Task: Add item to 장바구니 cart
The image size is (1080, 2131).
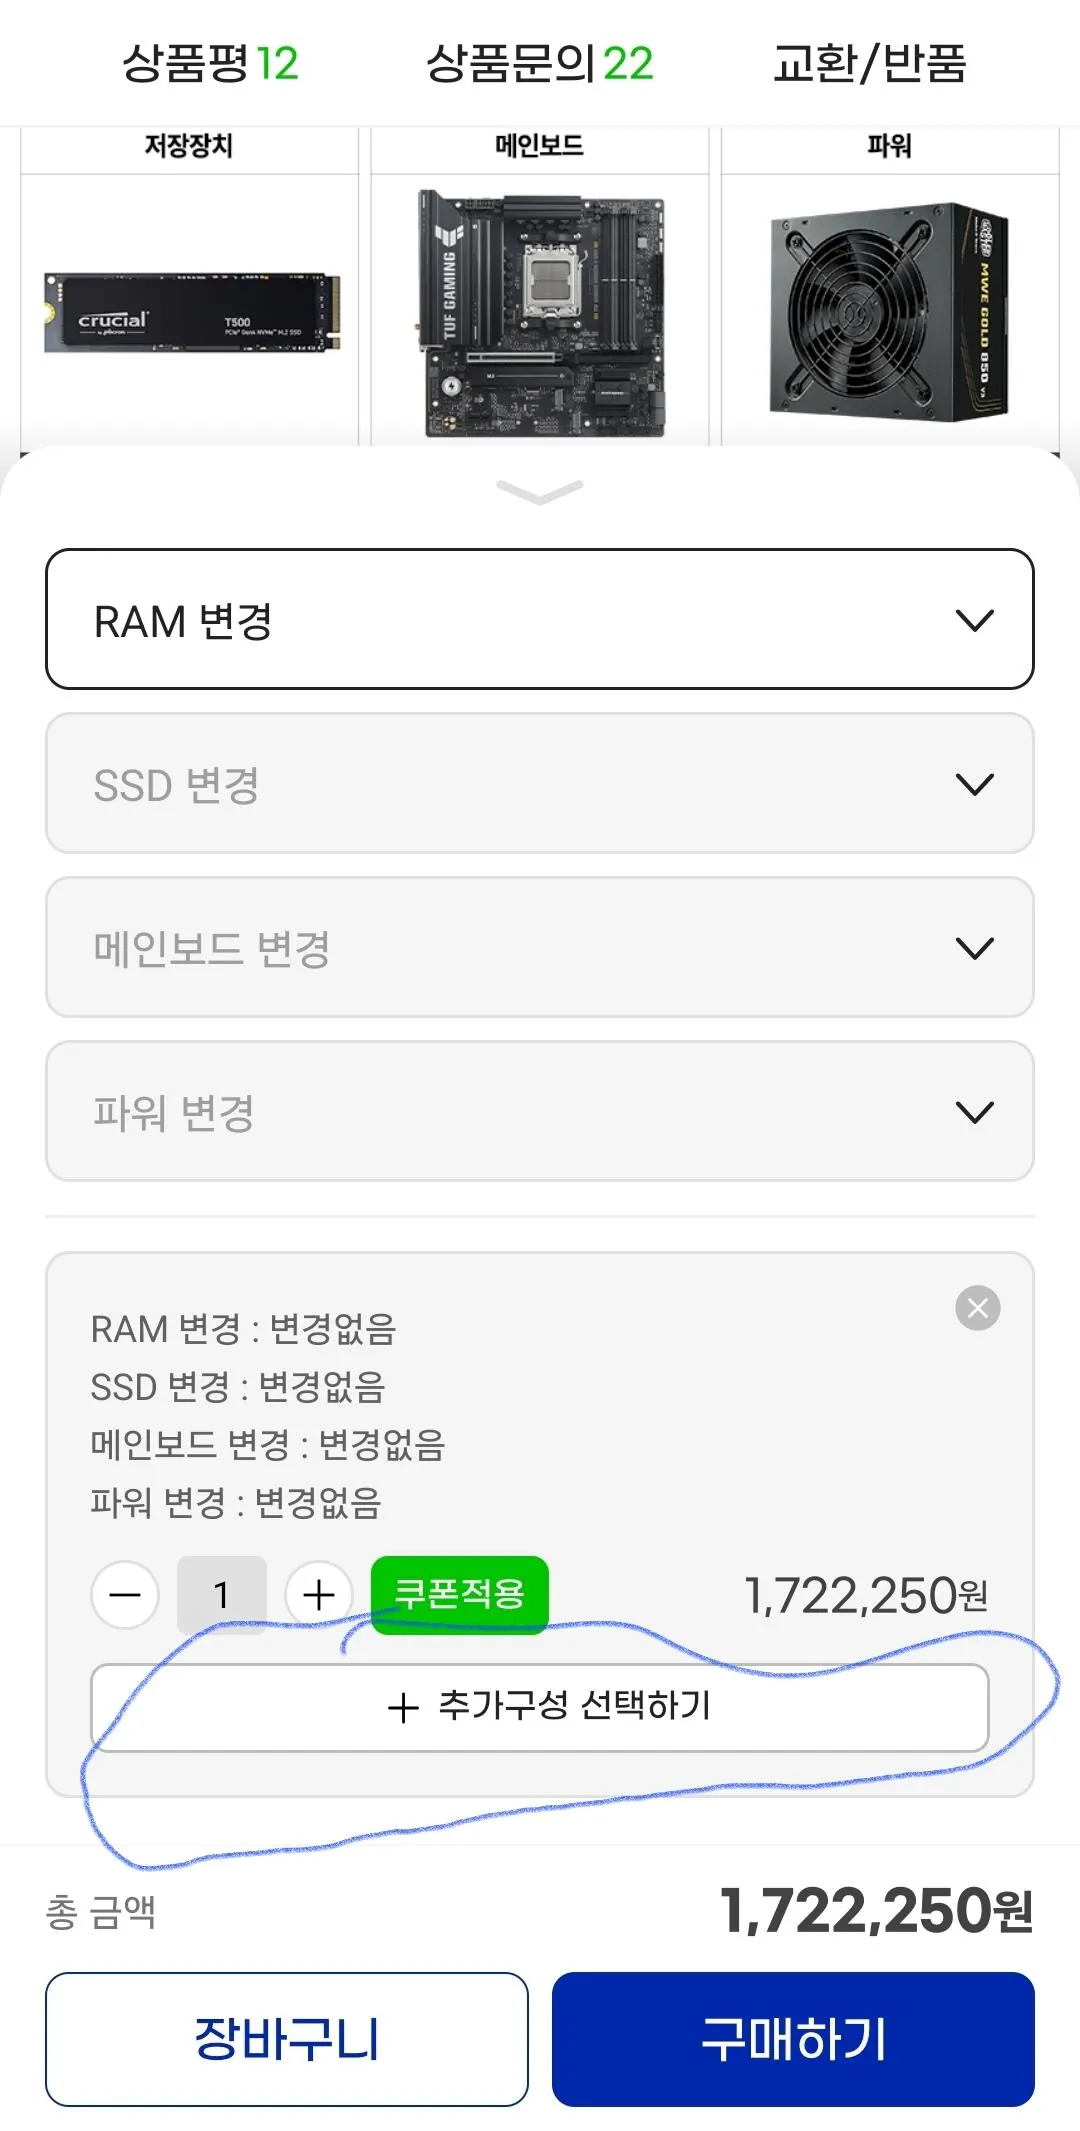Action: tap(288, 2037)
